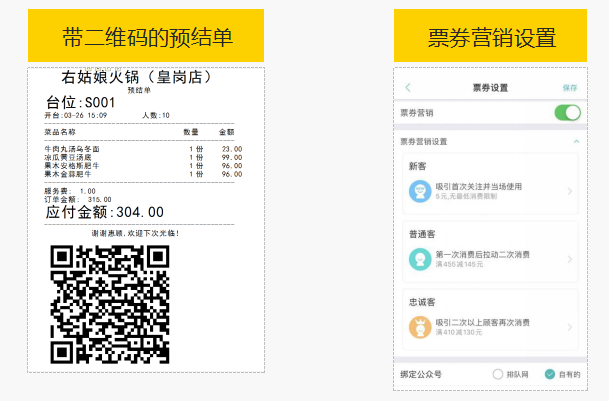This screenshot has height=401, width=609.
Task: Click the 吸引二次以上顾客再次消费 description text
Action: 483,322
